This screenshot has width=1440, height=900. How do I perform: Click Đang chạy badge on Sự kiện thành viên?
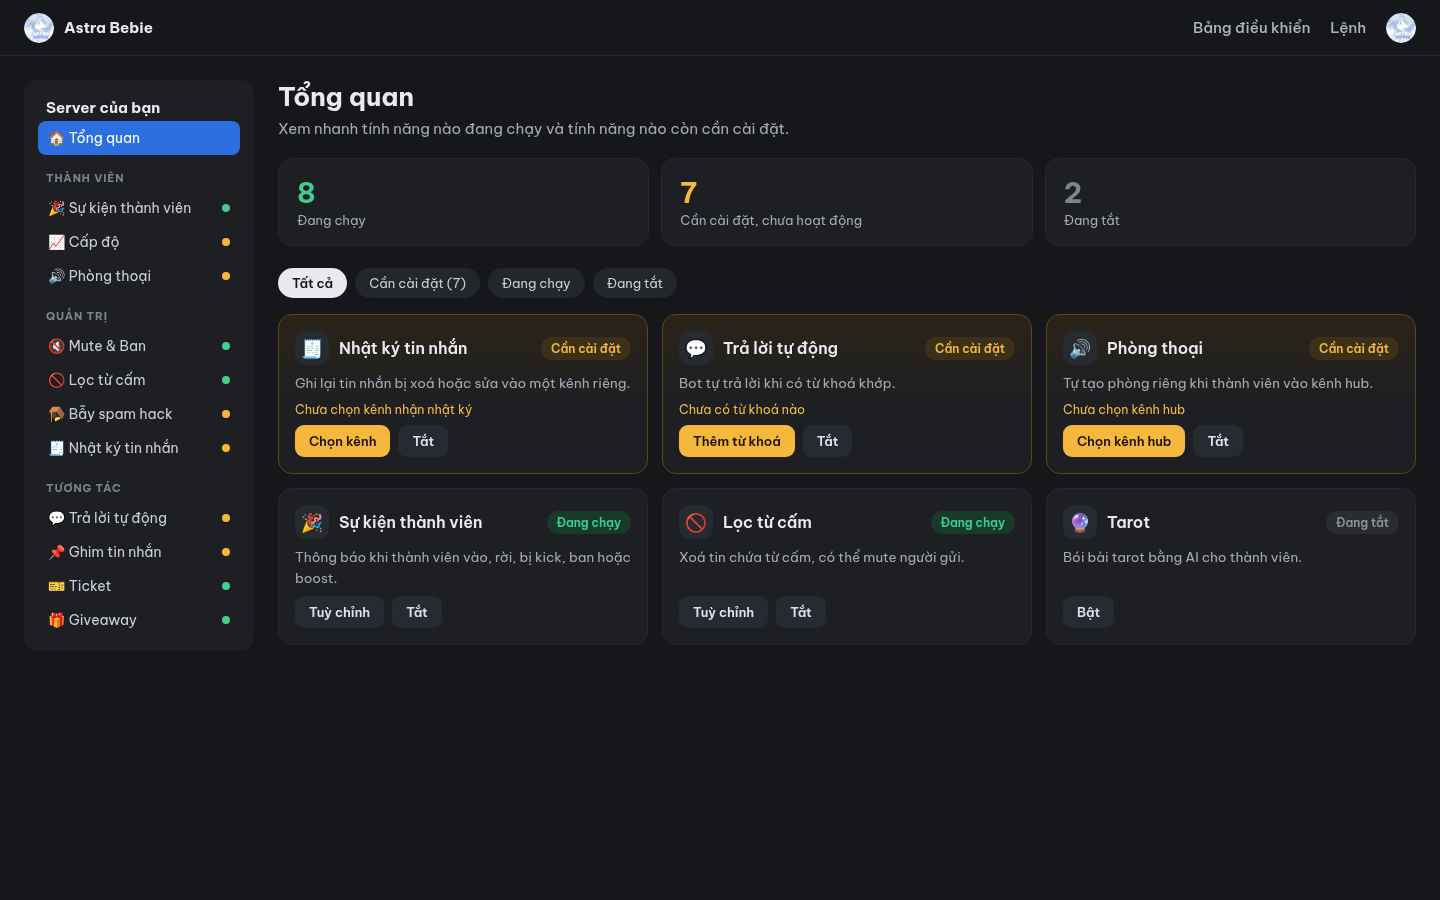589,522
